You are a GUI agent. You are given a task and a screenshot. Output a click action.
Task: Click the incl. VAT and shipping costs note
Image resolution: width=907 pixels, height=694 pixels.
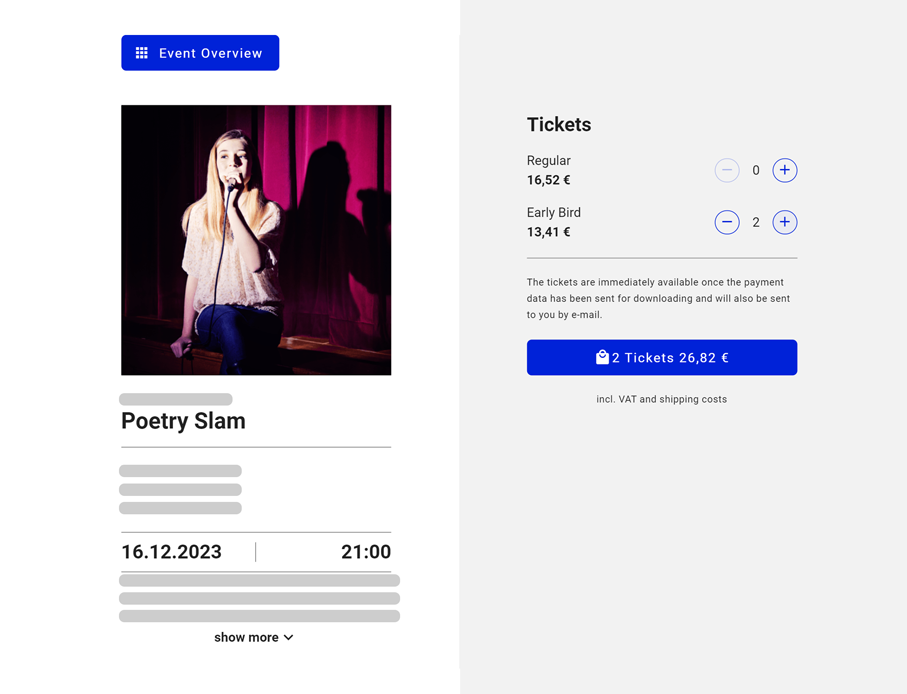coord(662,399)
